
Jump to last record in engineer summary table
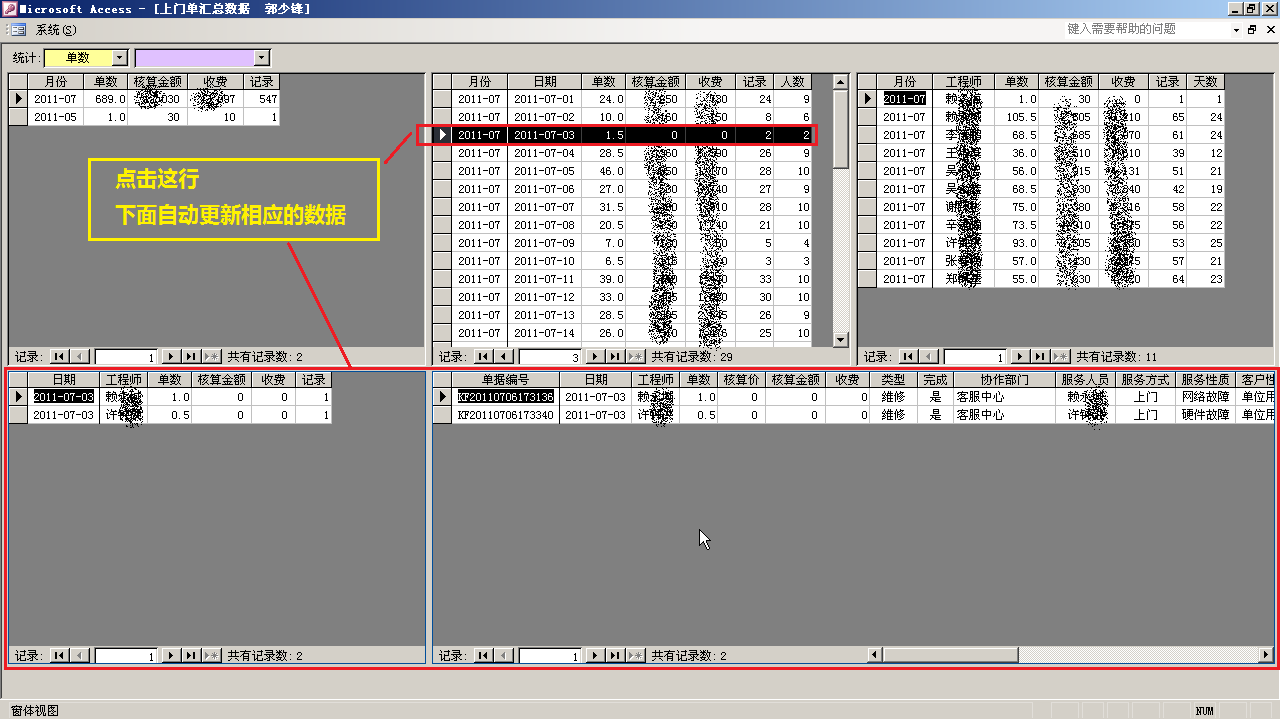pyautogui.click(x=1038, y=356)
